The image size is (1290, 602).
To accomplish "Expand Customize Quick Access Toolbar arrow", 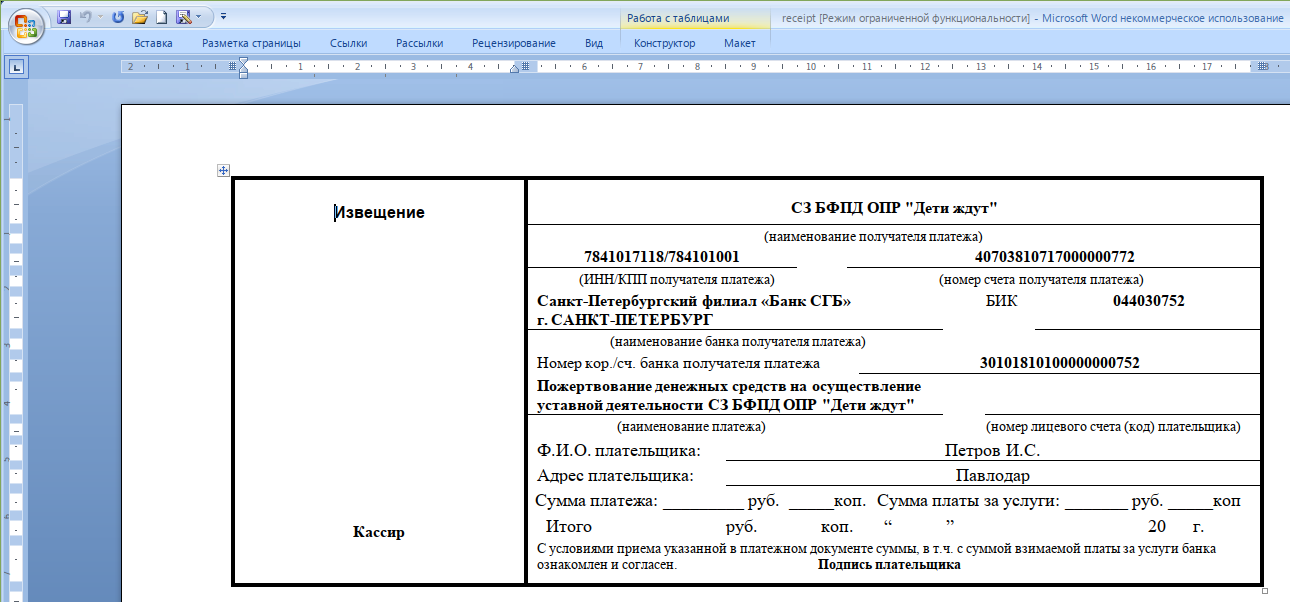I will coord(223,16).
